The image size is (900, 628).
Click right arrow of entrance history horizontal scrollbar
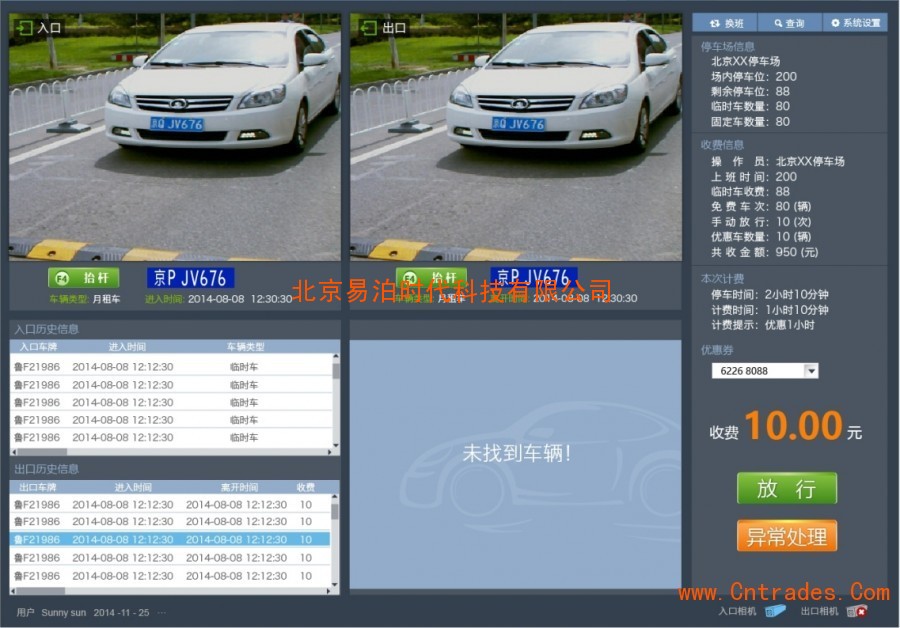point(329,452)
